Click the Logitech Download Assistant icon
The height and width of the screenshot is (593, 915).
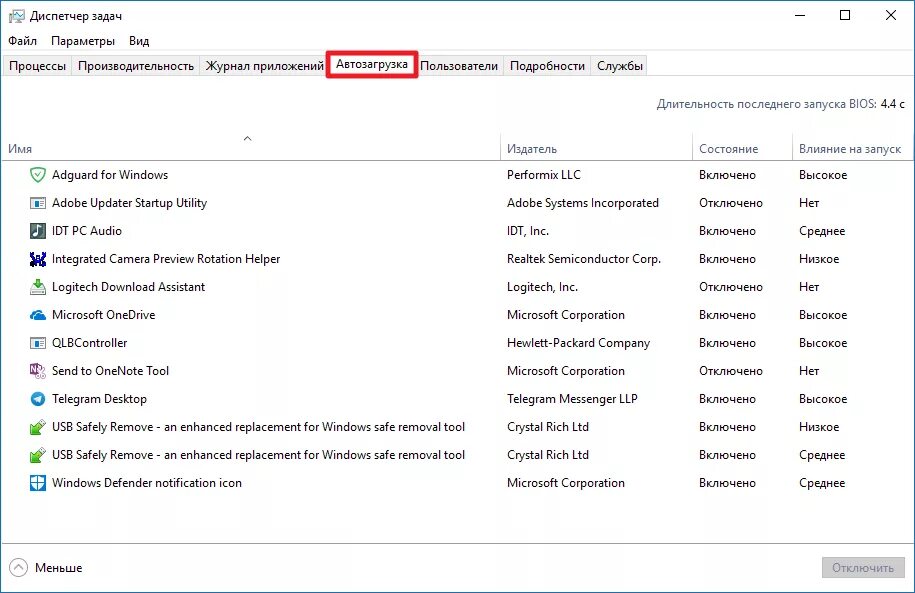click(x=38, y=287)
